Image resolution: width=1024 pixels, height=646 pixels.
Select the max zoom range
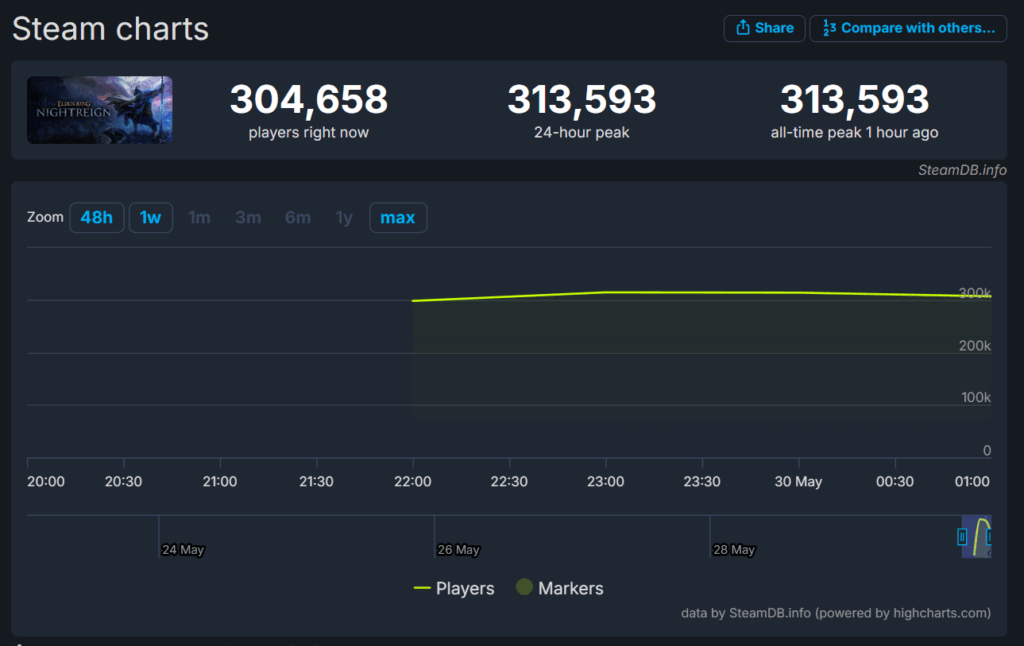tap(398, 218)
